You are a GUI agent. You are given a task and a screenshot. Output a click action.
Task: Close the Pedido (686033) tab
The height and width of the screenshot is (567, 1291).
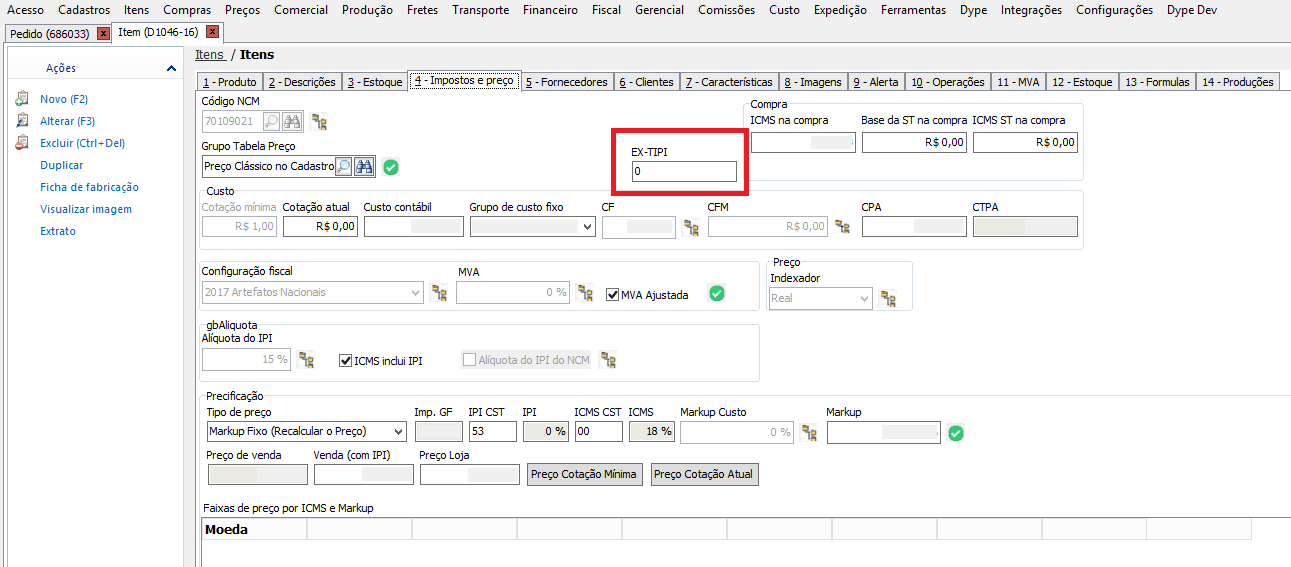click(103, 33)
